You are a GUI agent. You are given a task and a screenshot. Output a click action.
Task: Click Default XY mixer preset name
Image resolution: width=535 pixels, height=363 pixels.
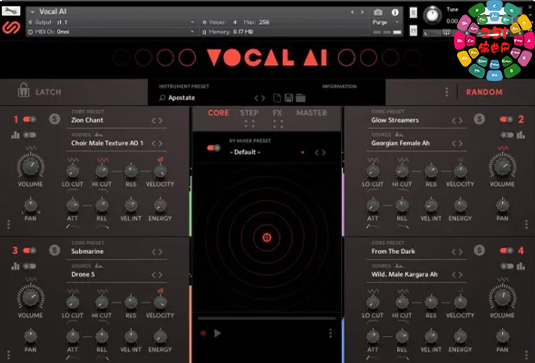point(245,152)
